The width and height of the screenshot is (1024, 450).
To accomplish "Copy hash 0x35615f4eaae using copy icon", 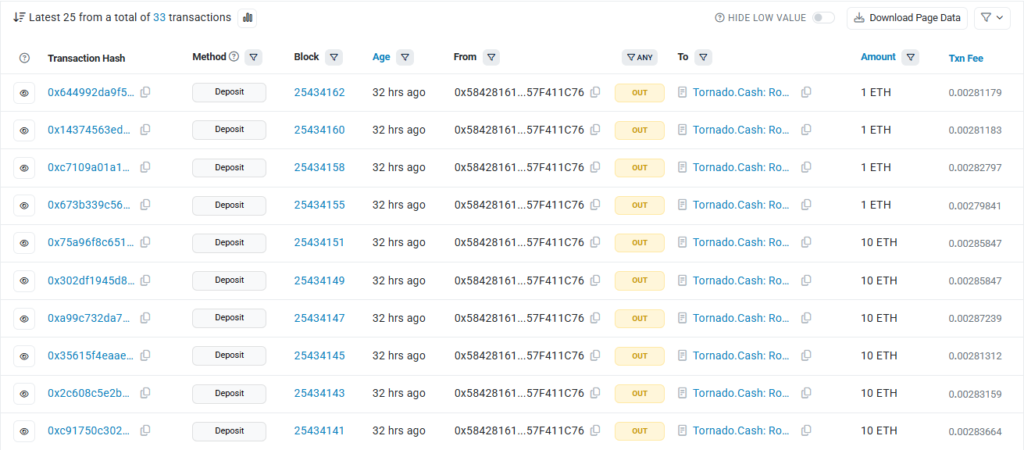I will [x=145, y=355].
